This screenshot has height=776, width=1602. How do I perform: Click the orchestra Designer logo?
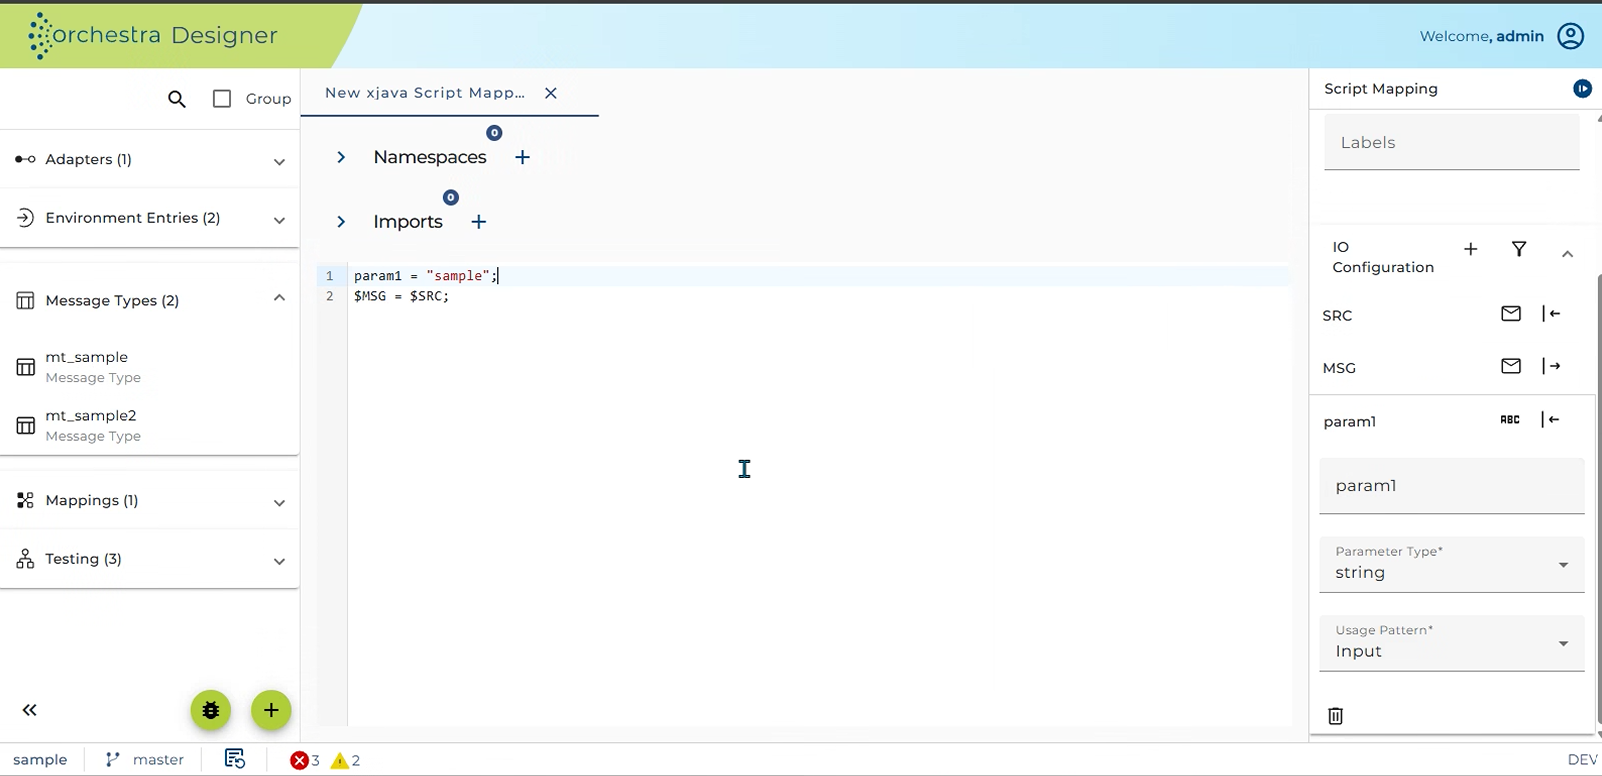tap(153, 36)
